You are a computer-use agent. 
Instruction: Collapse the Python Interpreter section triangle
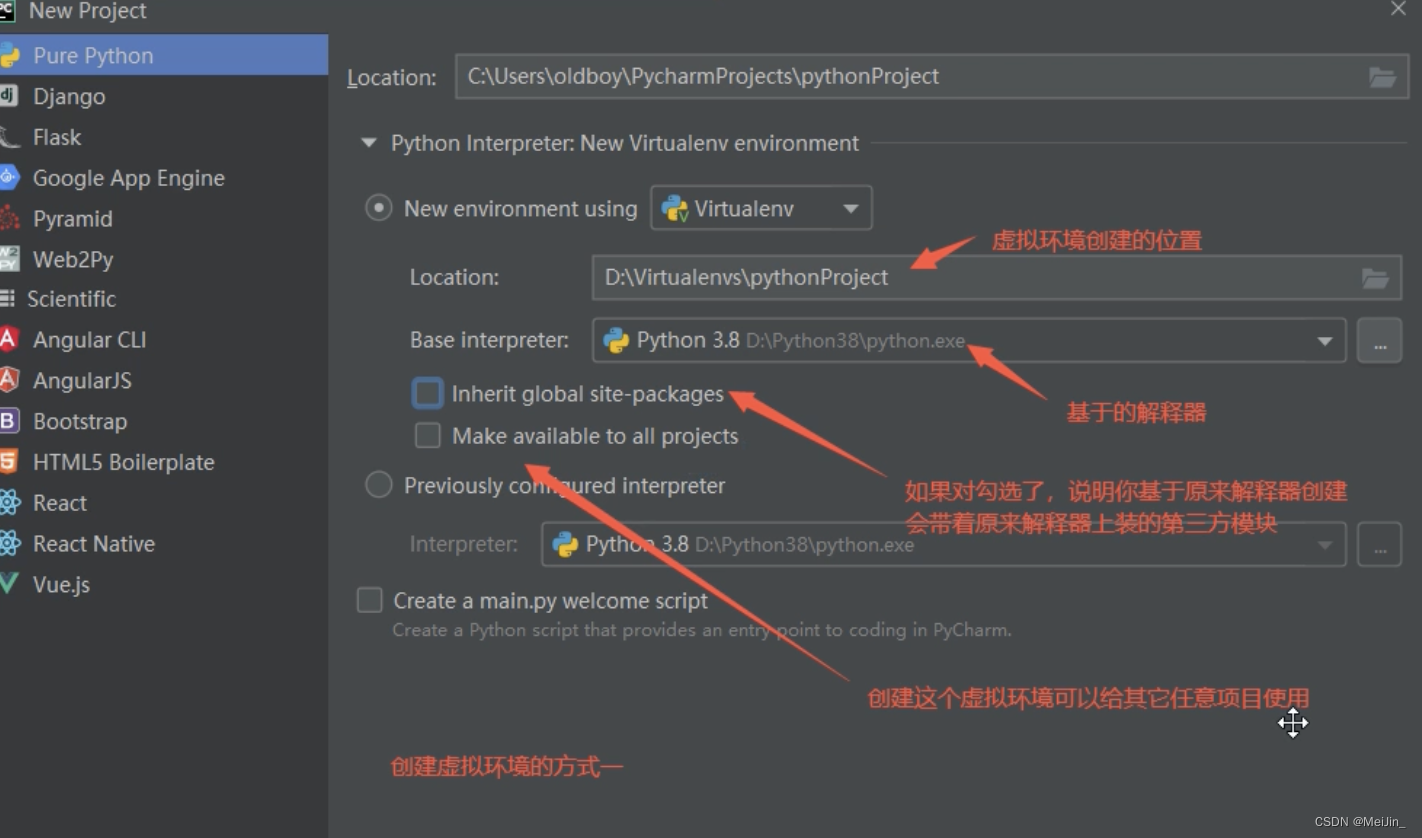click(369, 143)
